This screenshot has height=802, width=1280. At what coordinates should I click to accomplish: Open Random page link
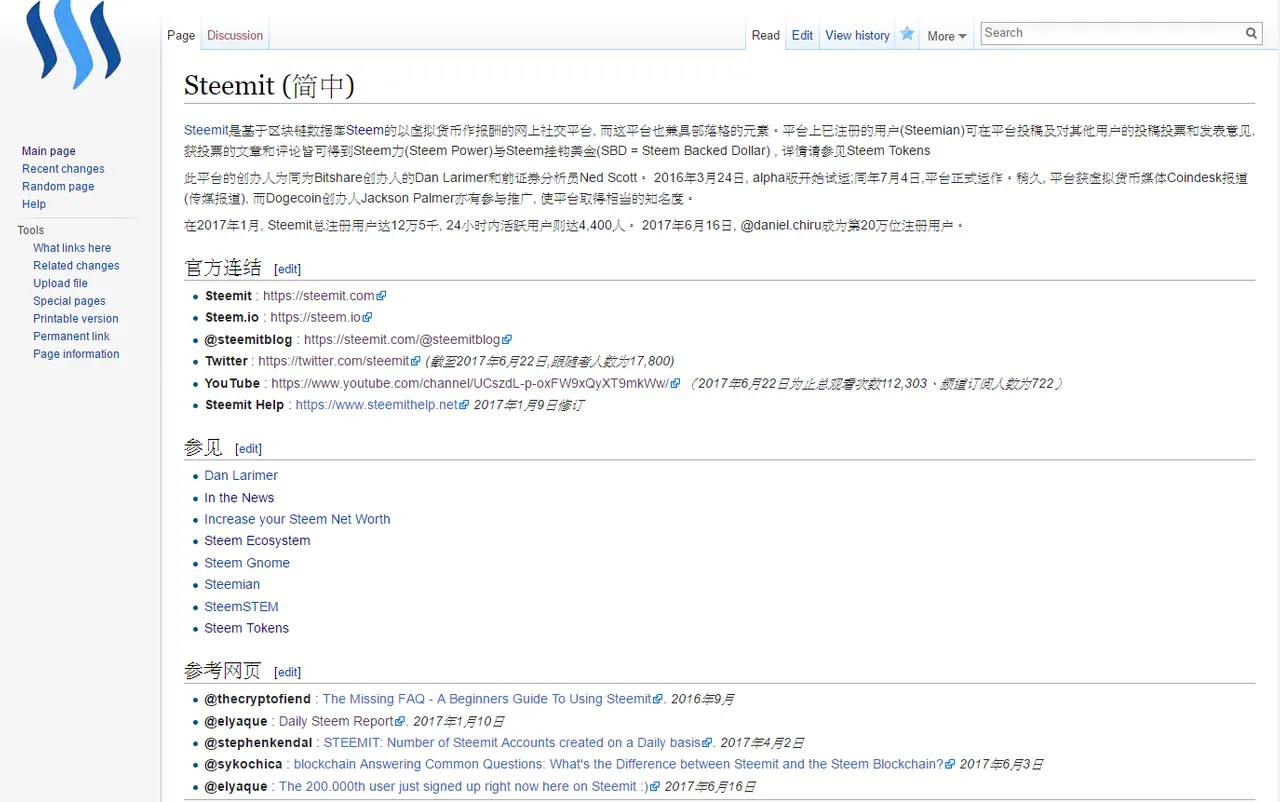coord(58,186)
